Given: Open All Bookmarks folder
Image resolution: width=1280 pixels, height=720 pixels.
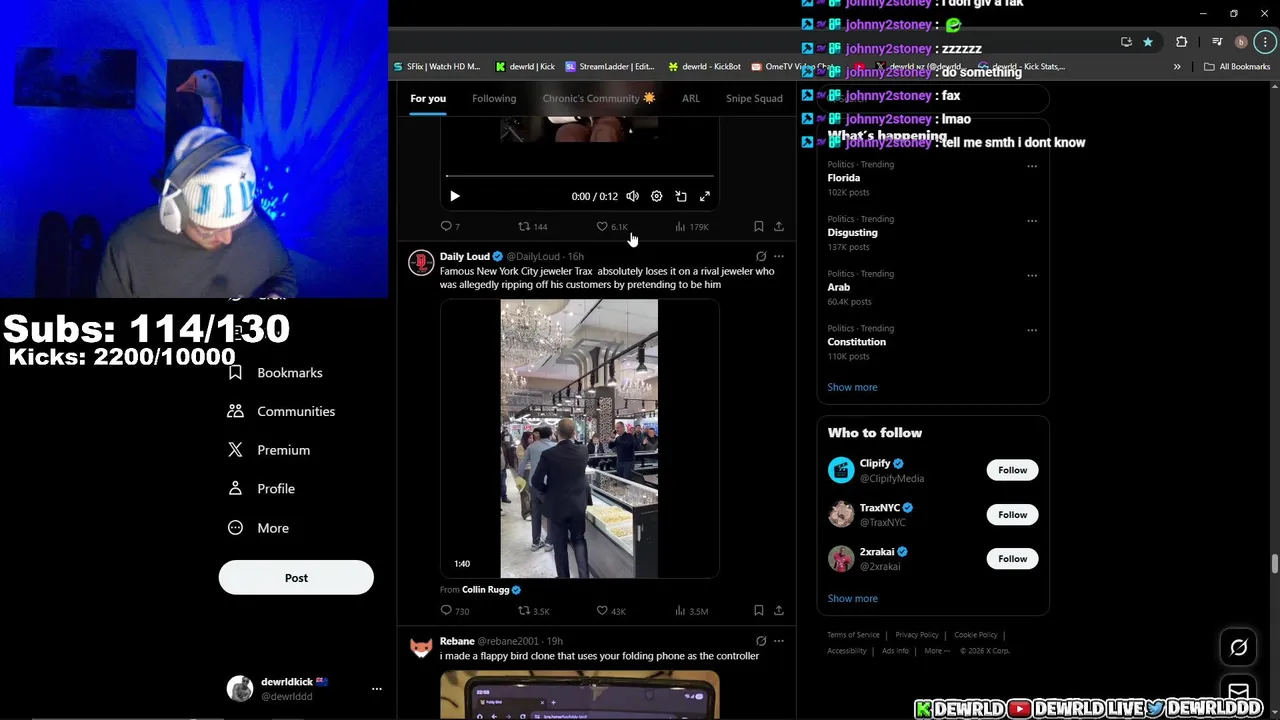Looking at the screenshot, I should click(1237, 67).
